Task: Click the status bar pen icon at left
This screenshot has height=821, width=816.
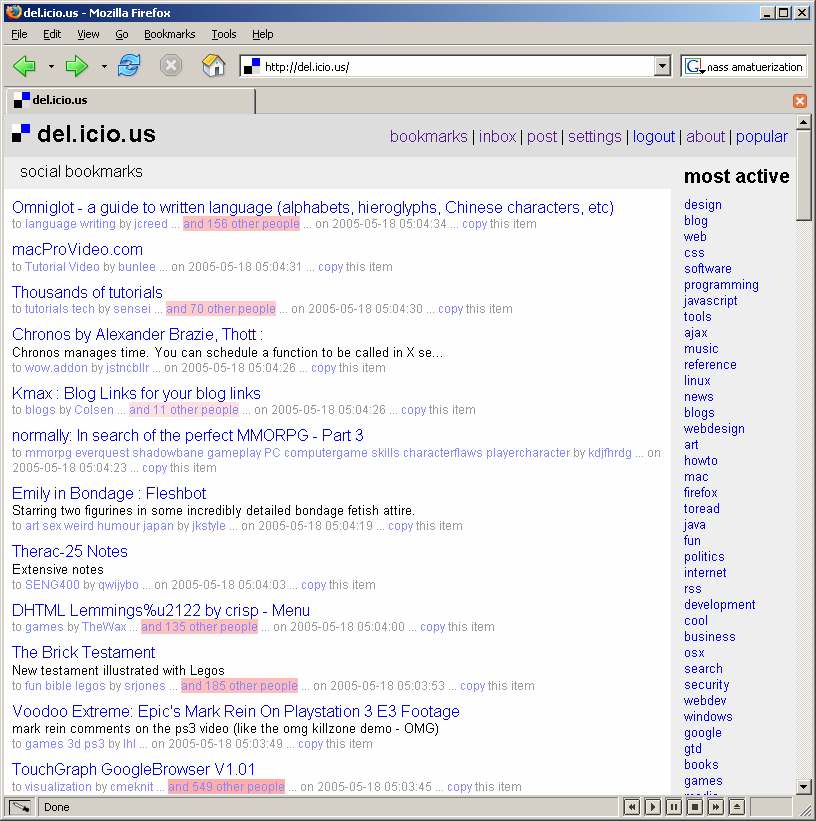Action: (x=20, y=807)
